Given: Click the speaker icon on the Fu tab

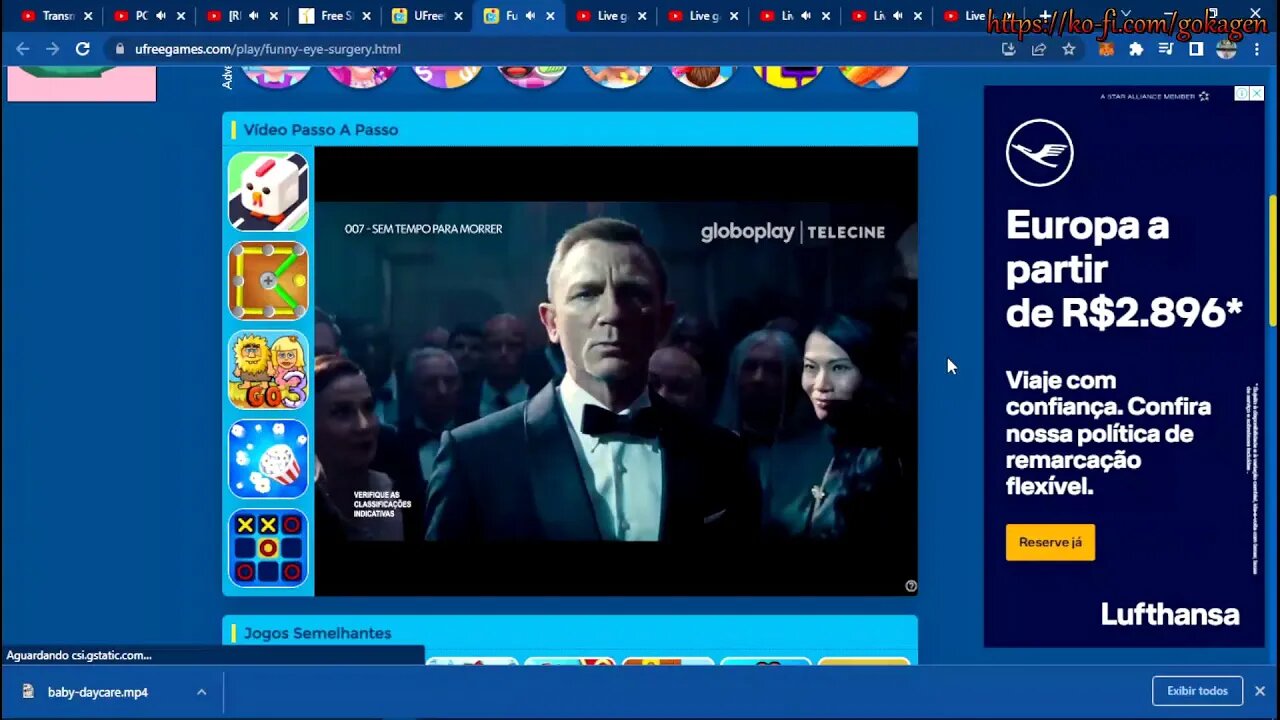Looking at the screenshot, I should coord(530,16).
